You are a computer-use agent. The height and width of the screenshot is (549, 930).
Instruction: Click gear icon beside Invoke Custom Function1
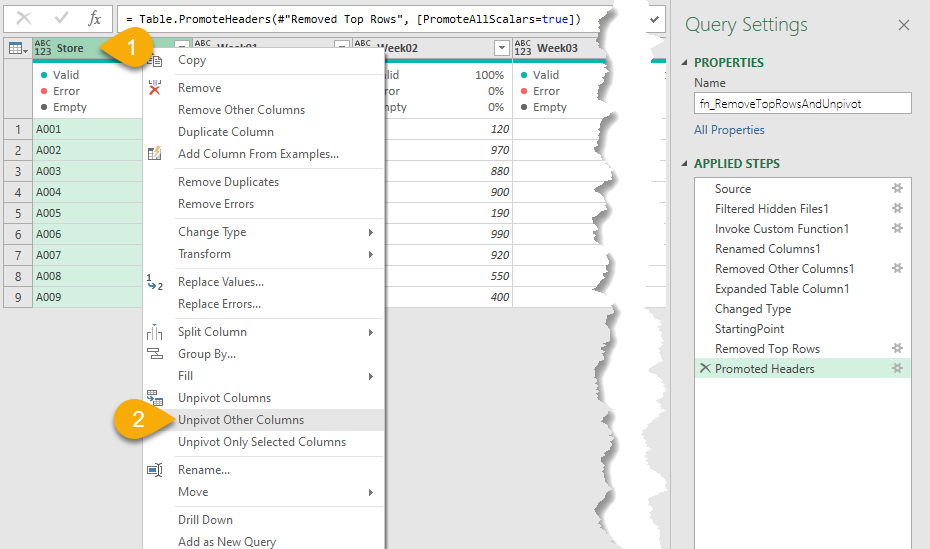click(897, 228)
